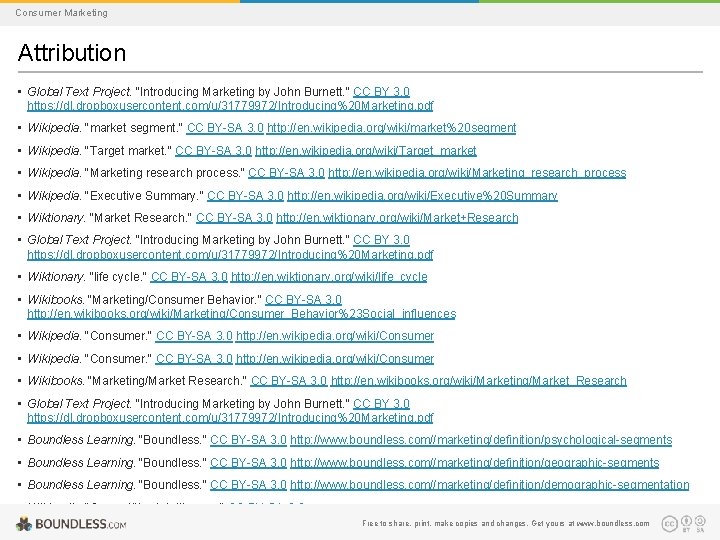
Task: Open license link for Marketing research process
Action: tap(286, 173)
